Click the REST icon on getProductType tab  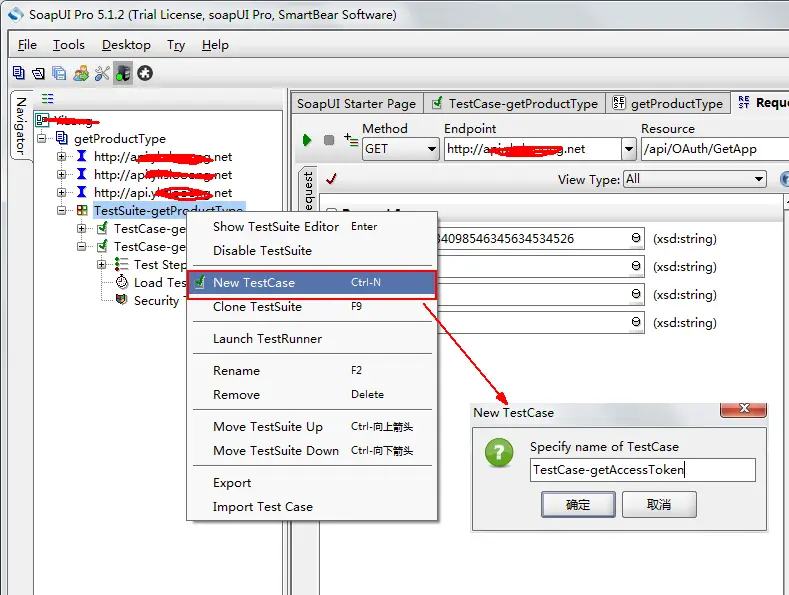point(618,103)
